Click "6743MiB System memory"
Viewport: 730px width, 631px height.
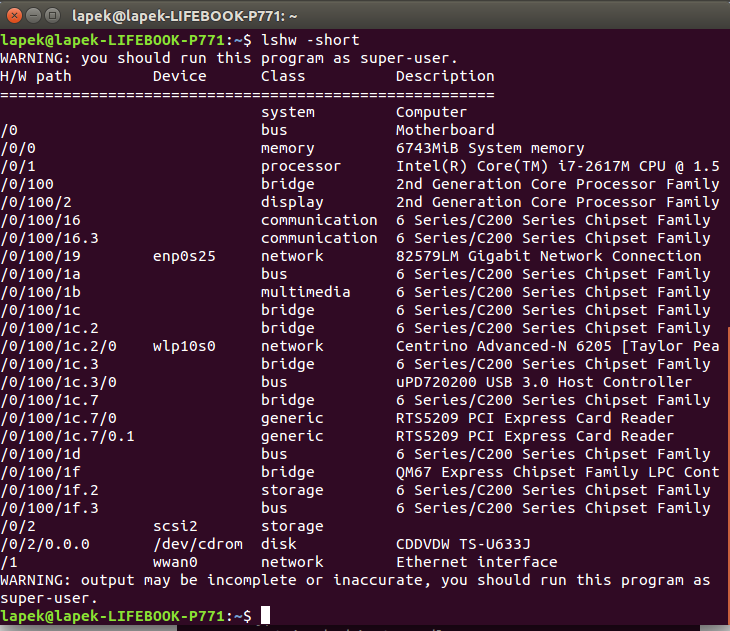(x=490, y=148)
